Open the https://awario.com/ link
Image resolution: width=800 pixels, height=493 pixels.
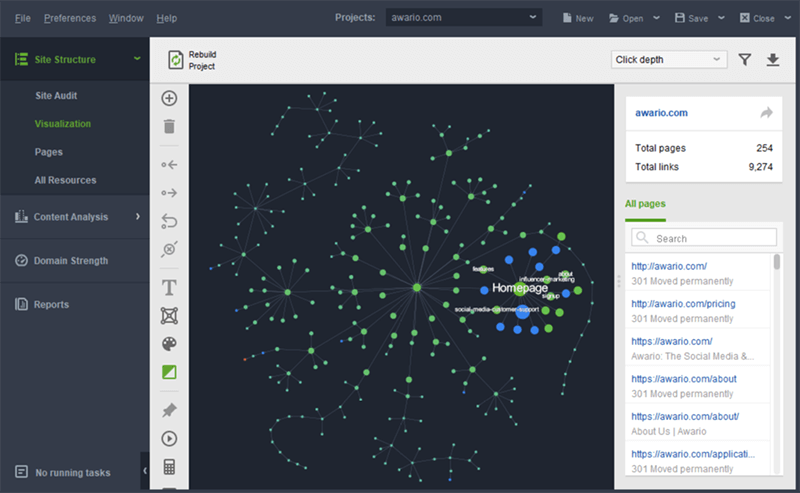pyautogui.click(x=671, y=341)
